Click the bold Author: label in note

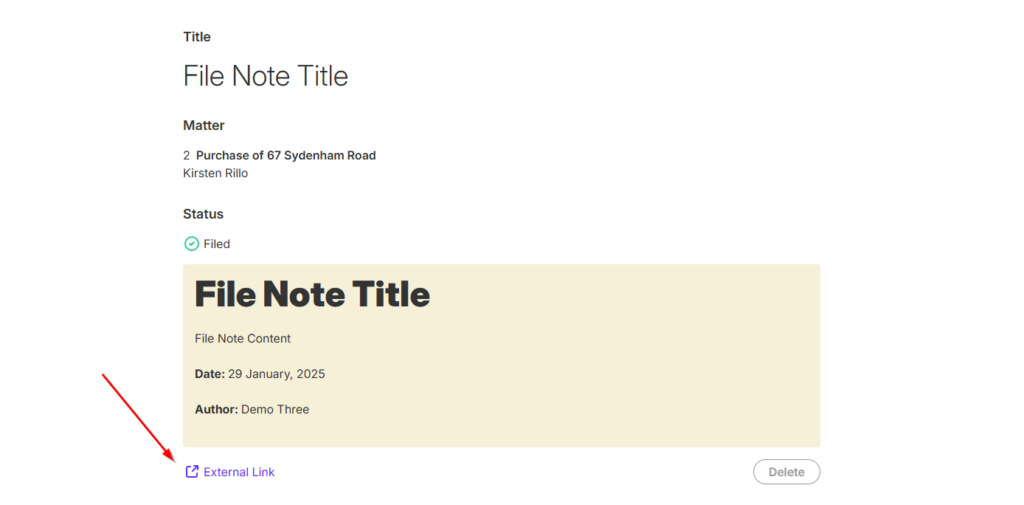(x=216, y=409)
